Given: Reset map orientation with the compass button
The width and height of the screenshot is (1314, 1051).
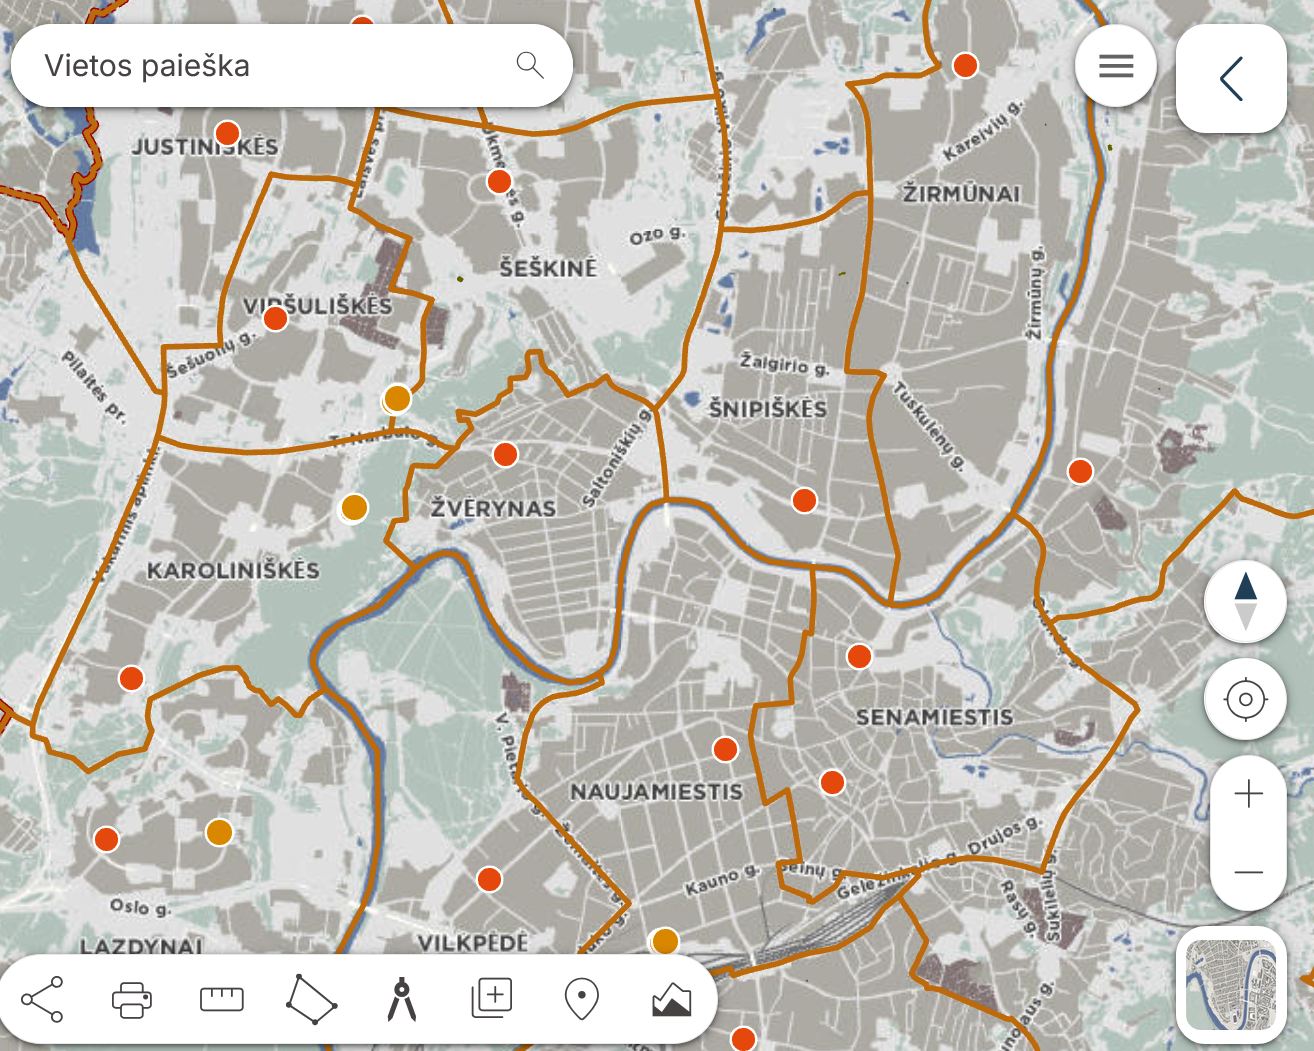Looking at the screenshot, I should (x=1245, y=601).
